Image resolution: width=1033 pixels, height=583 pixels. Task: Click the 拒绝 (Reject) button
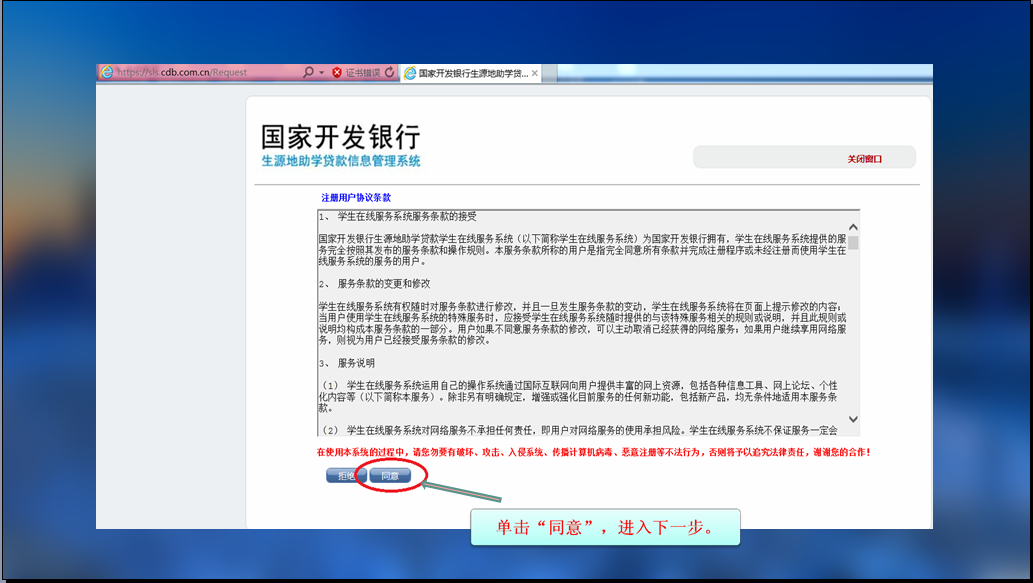click(346, 476)
